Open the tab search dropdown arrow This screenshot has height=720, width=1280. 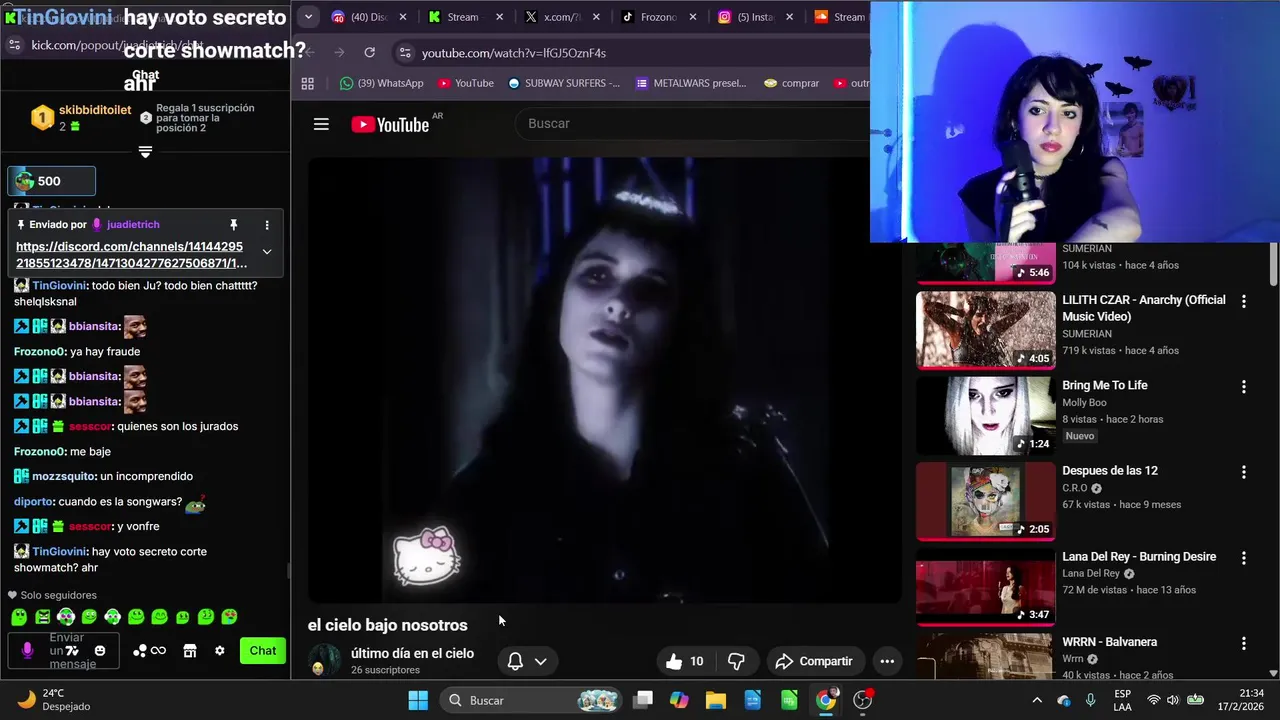coord(308,17)
